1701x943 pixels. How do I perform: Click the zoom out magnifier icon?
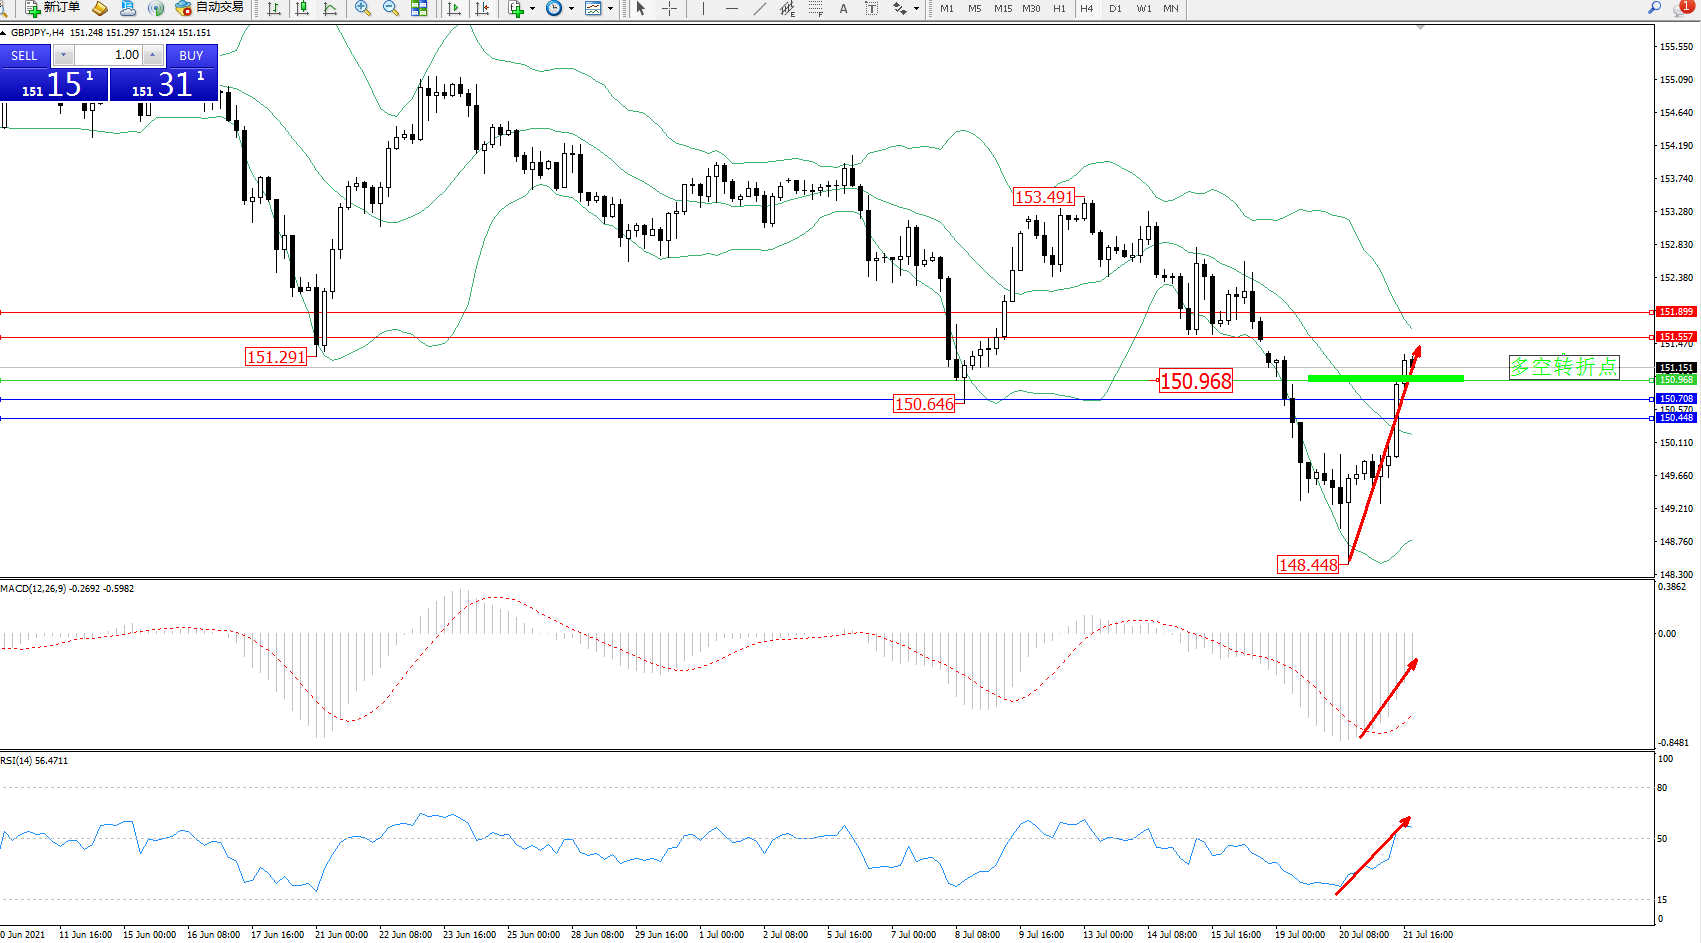391,8
